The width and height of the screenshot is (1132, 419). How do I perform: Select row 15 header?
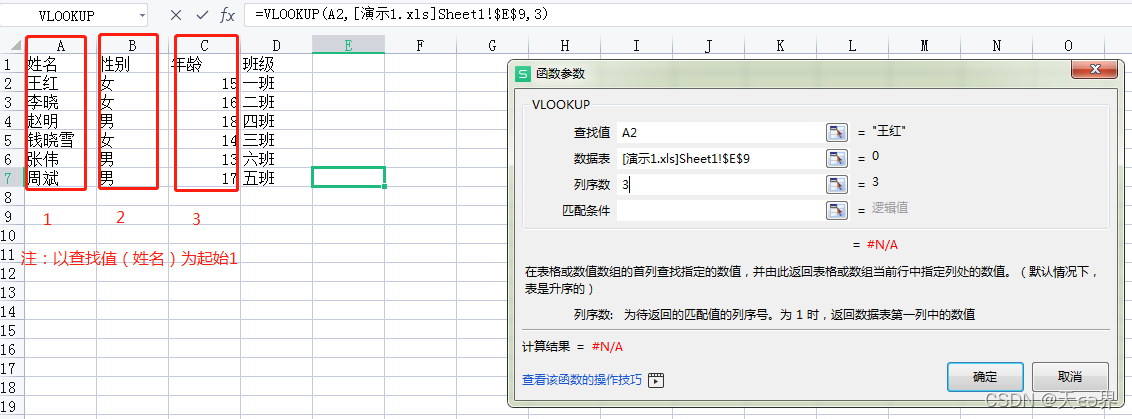pyautogui.click(x=12, y=329)
